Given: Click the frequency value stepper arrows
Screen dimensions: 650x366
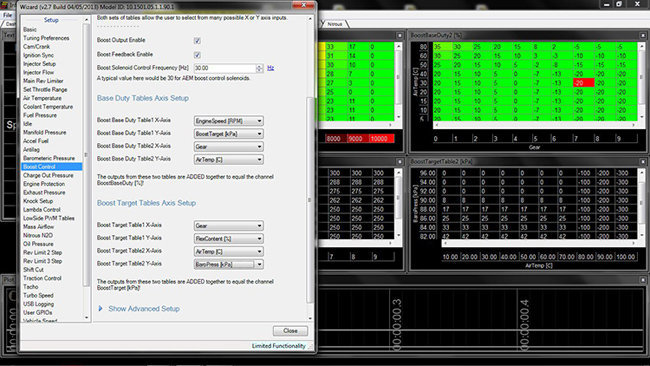Looking at the screenshot, I should [260, 68].
